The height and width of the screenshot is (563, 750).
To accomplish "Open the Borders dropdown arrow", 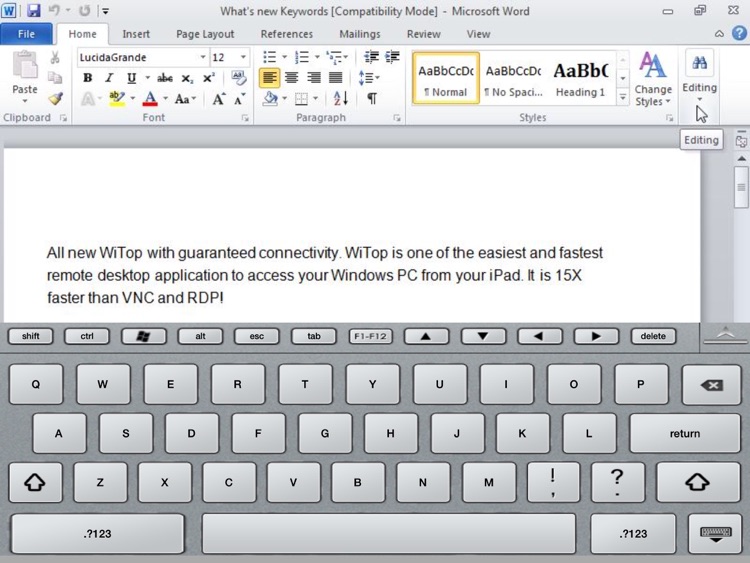I will (315, 99).
